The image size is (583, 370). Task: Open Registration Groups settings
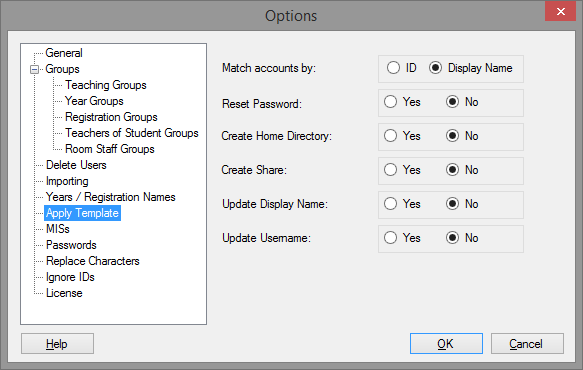pos(111,117)
